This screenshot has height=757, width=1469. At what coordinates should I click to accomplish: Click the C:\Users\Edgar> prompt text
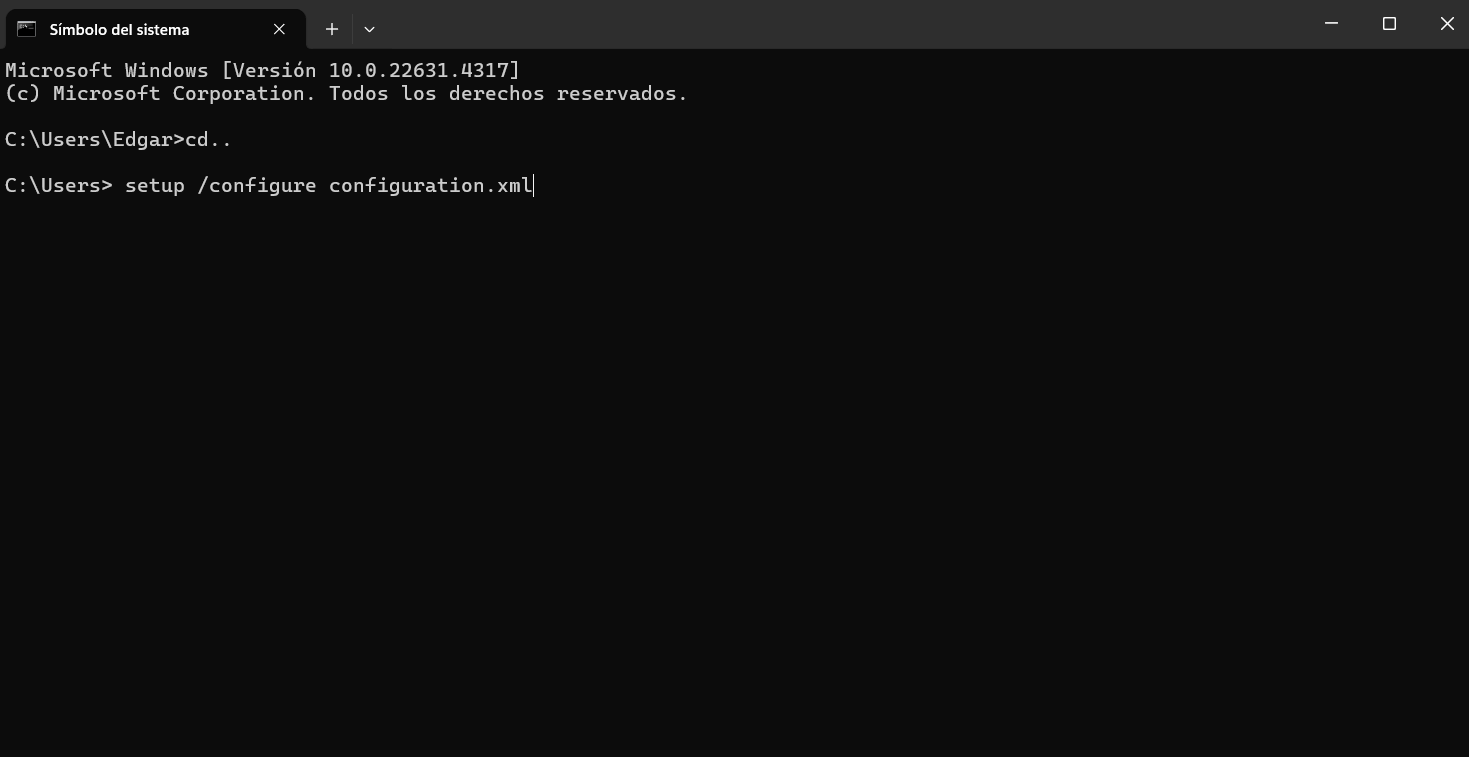[94, 140]
